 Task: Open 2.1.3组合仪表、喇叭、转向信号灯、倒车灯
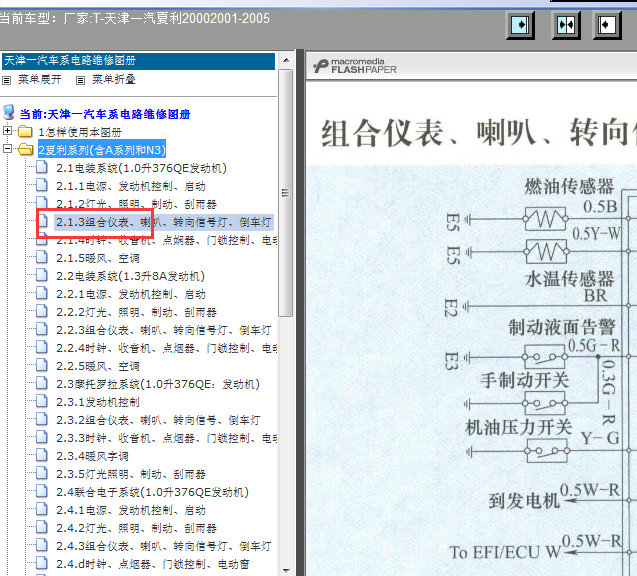(x=164, y=222)
